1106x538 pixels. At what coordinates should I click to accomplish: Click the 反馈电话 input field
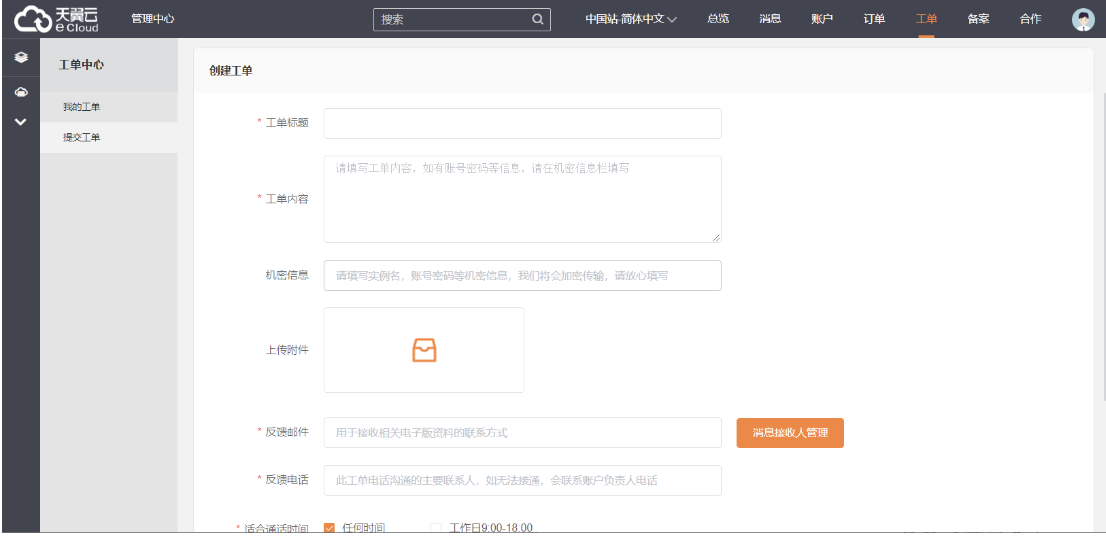click(x=522, y=480)
